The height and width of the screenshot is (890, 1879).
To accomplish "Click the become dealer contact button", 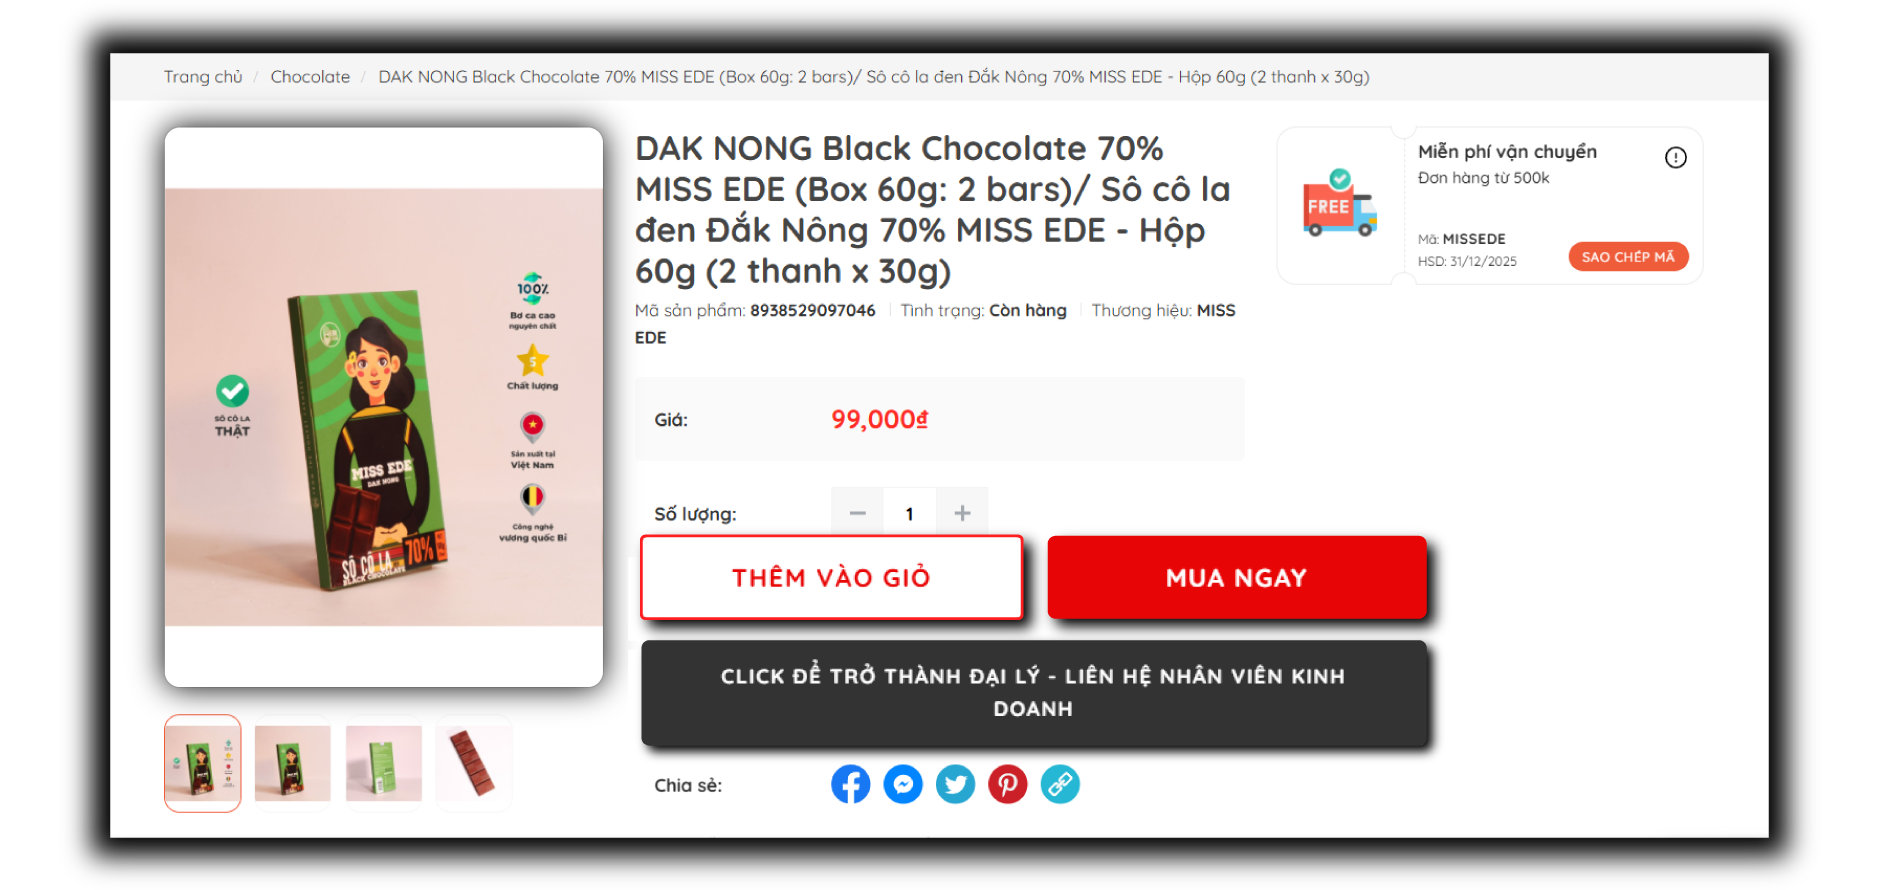I will (x=1034, y=692).
